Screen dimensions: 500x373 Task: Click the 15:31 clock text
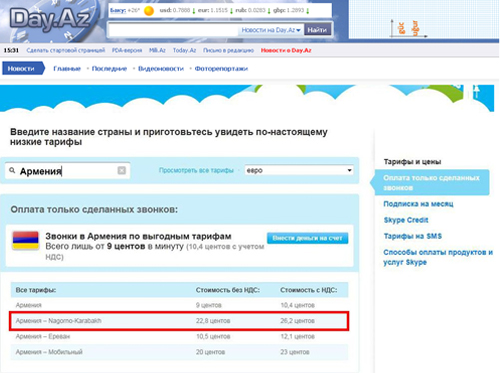[11, 50]
